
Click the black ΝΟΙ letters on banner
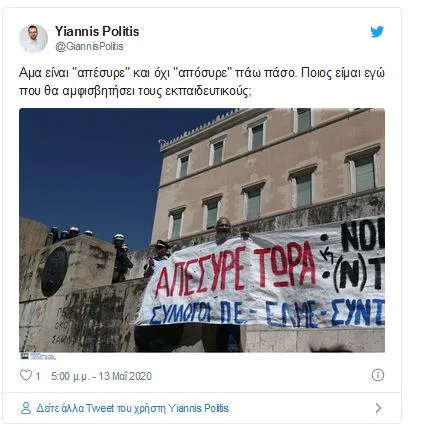363,236
